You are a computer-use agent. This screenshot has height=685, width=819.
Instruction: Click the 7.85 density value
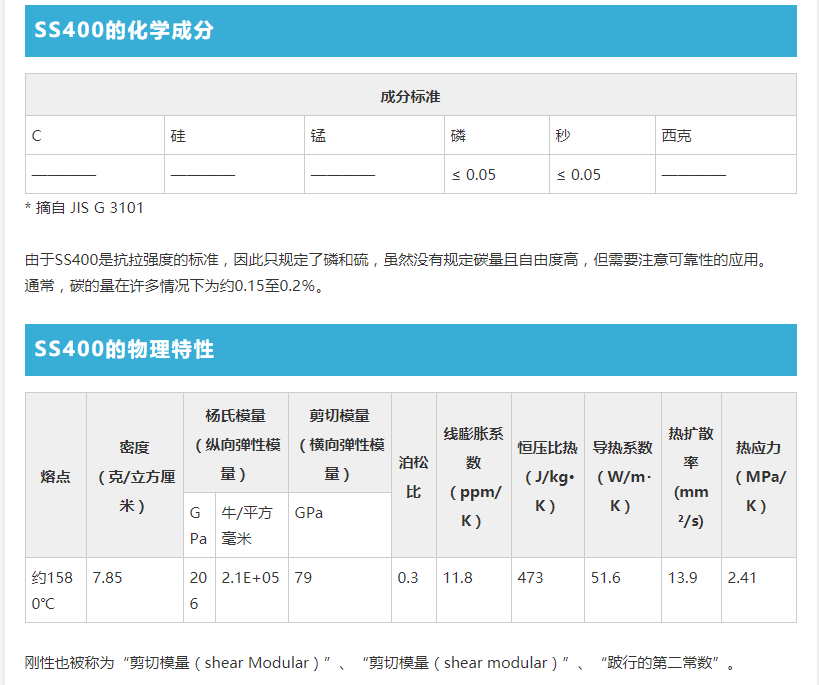coord(104,576)
